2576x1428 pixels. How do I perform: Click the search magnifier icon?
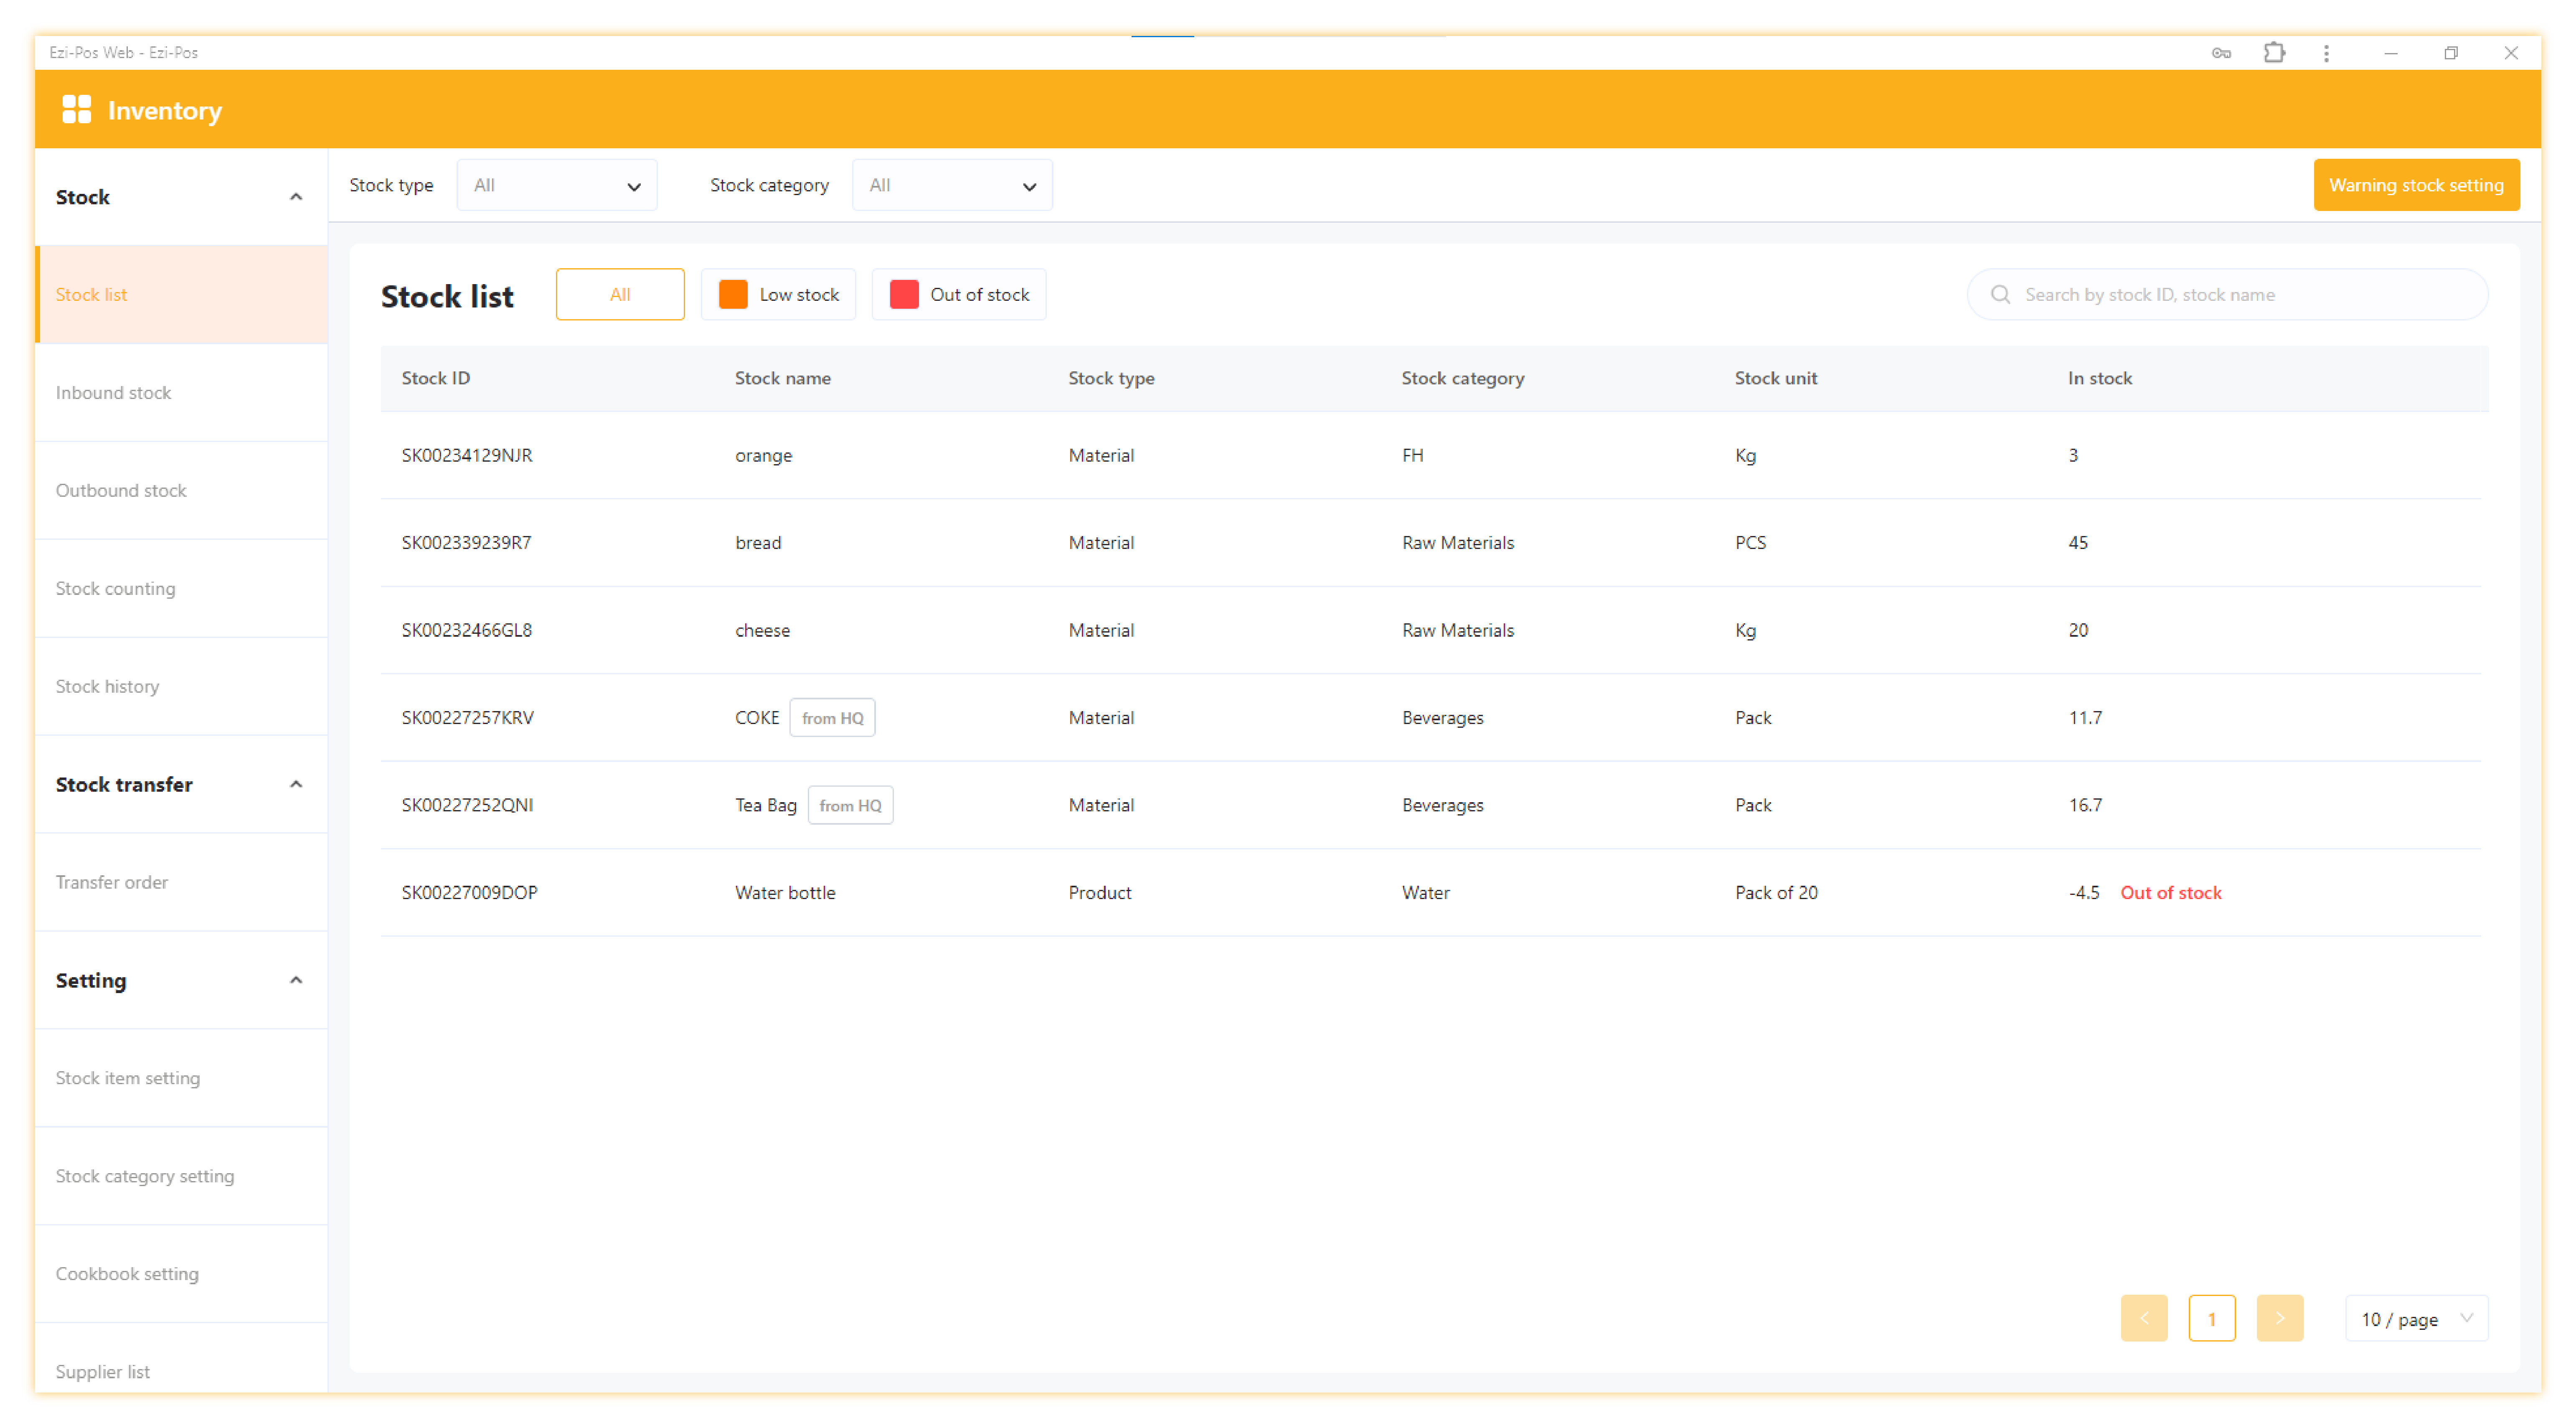point(2000,294)
